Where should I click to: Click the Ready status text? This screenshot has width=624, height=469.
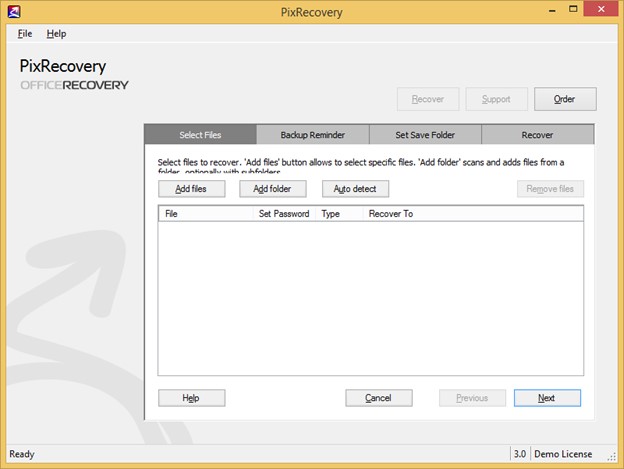[22, 454]
